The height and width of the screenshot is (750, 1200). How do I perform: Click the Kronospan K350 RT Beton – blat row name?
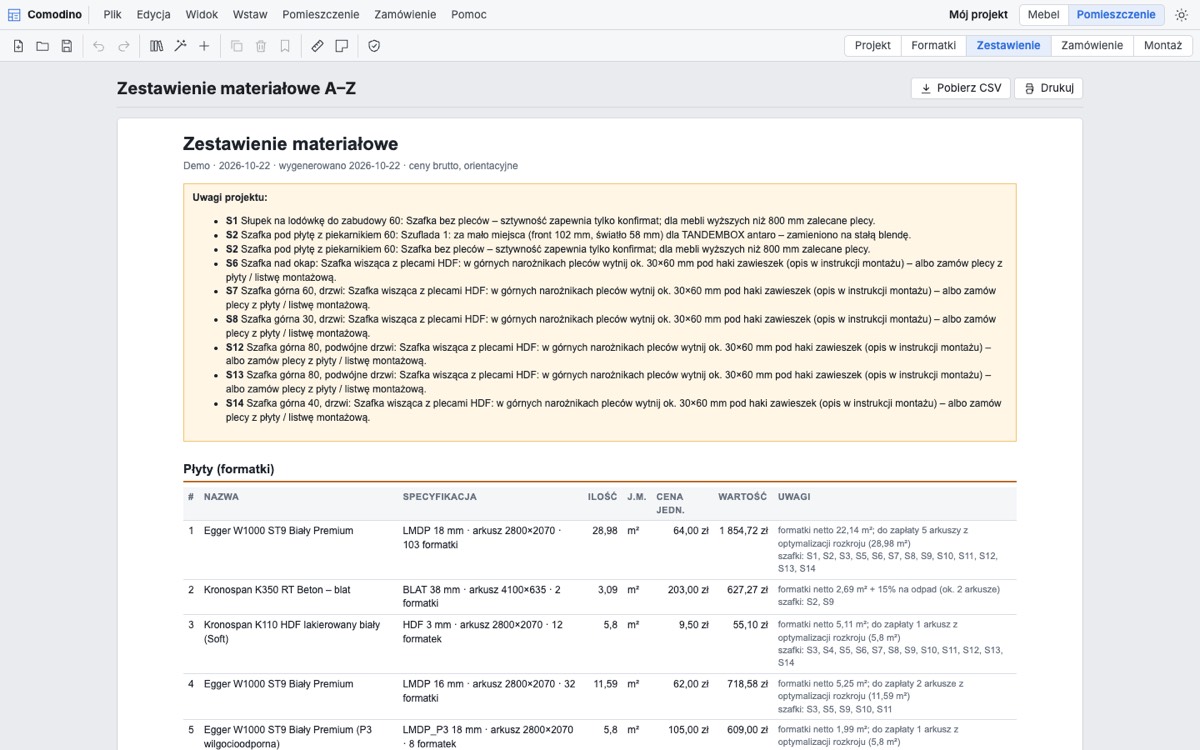click(x=277, y=590)
